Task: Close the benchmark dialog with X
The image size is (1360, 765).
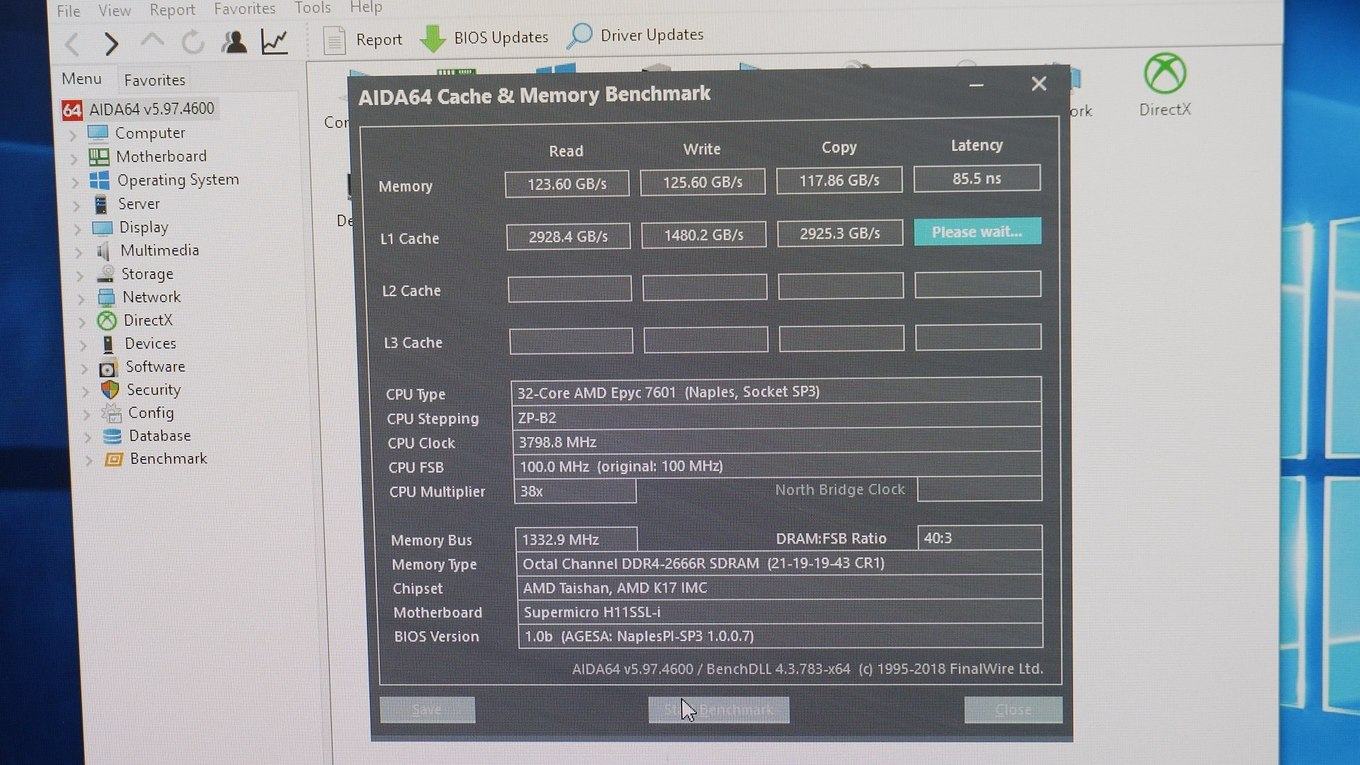Action: 1039,84
